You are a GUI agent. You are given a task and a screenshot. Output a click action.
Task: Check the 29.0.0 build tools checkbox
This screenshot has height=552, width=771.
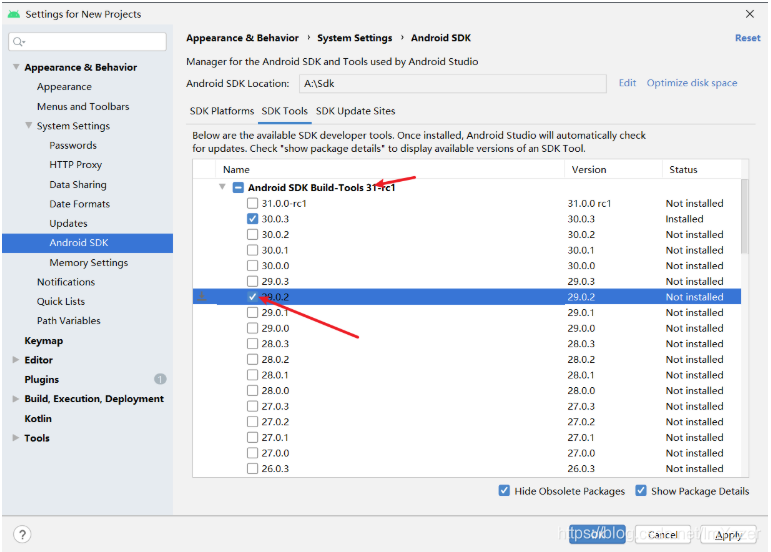(x=252, y=328)
